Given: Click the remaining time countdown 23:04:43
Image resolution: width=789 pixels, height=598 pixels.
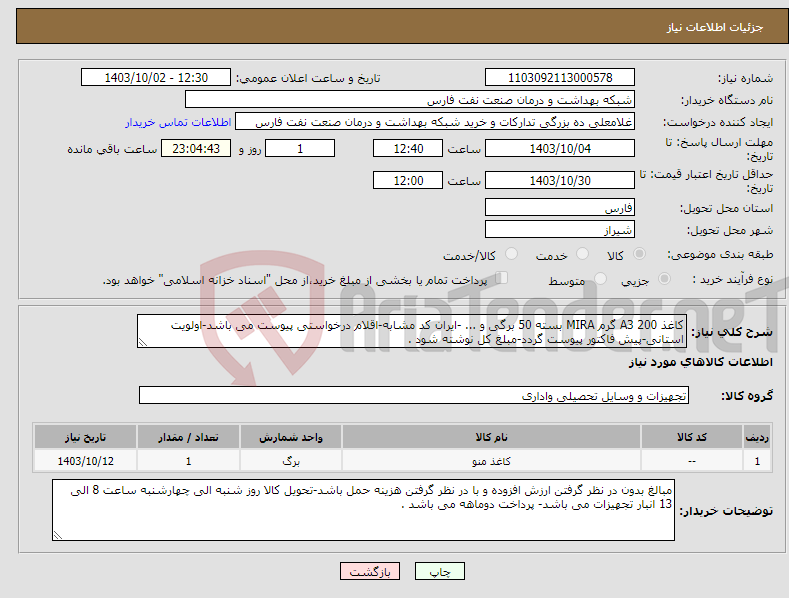Looking at the screenshot, I should pyautogui.click(x=196, y=148).
